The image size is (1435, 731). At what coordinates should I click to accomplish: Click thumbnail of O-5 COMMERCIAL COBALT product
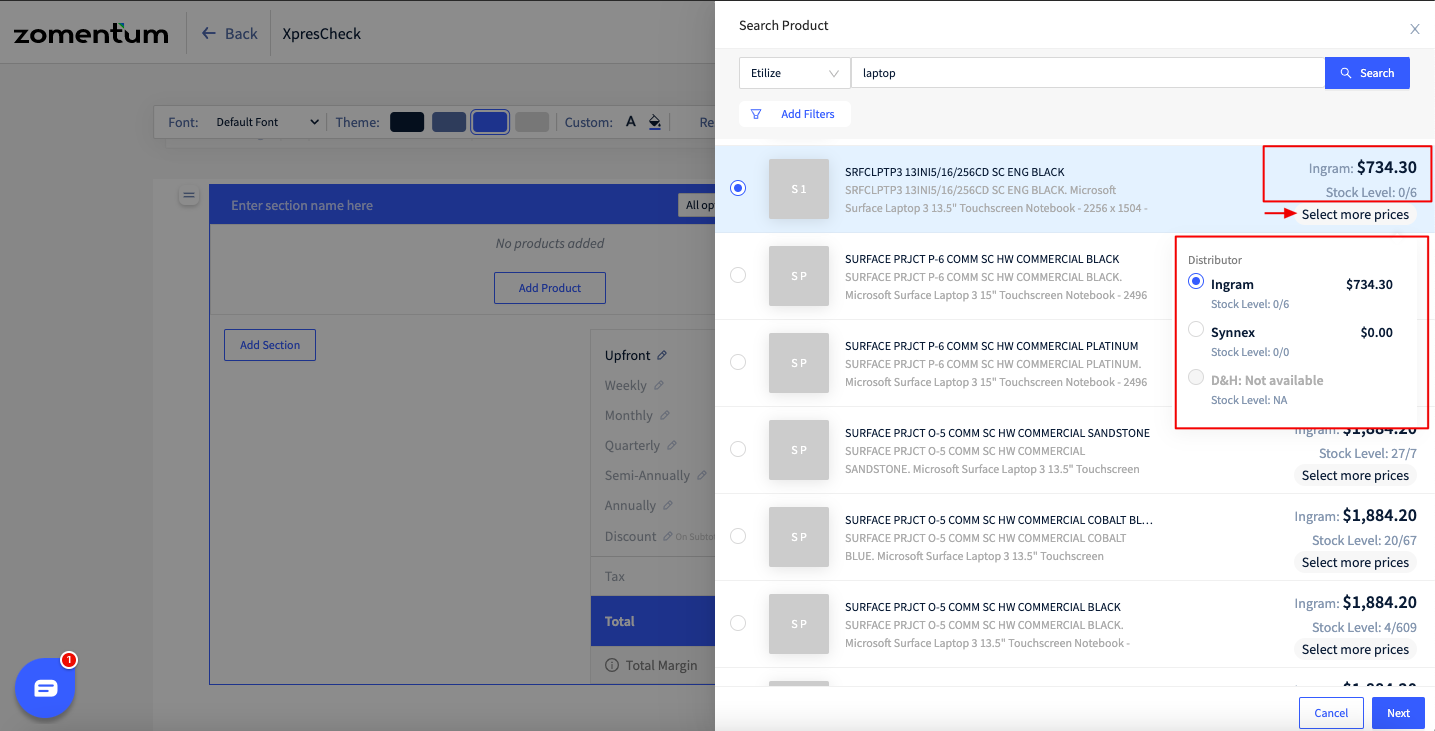pos(799,537)
